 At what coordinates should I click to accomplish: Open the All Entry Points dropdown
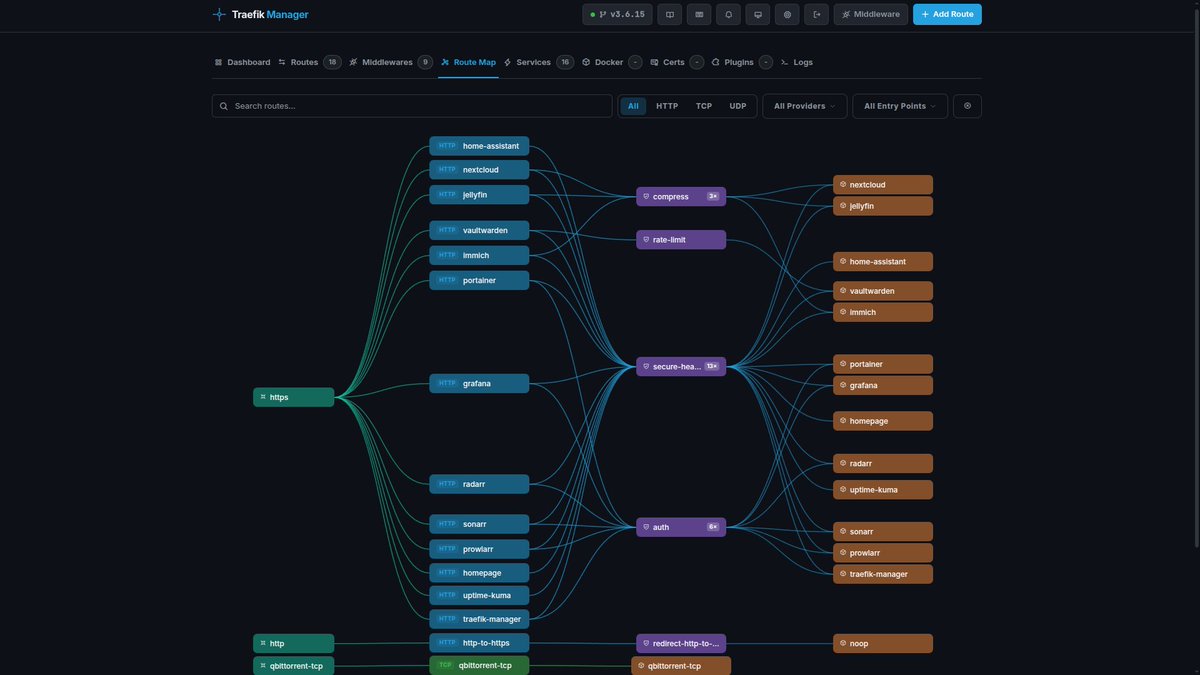coord(900,106)
